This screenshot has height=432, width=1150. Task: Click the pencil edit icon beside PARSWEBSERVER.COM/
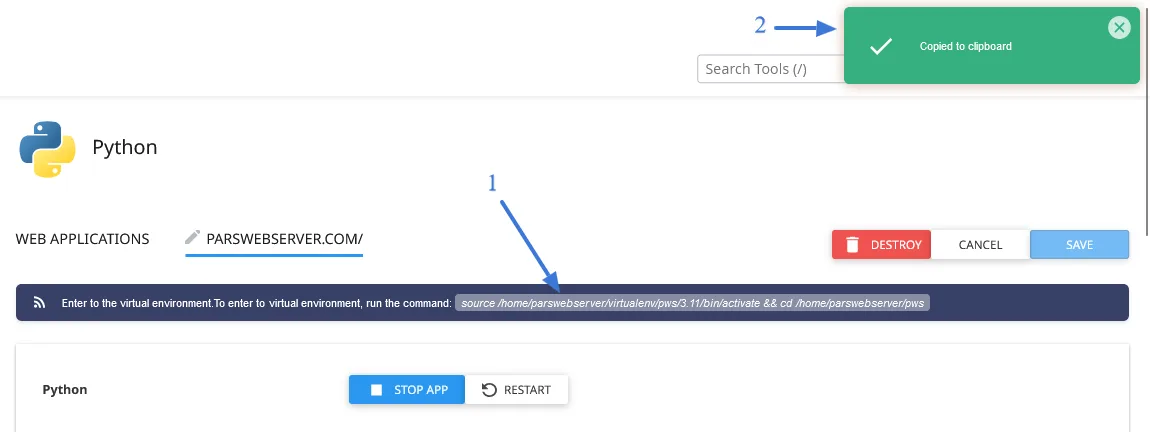[x=192, y=238]
